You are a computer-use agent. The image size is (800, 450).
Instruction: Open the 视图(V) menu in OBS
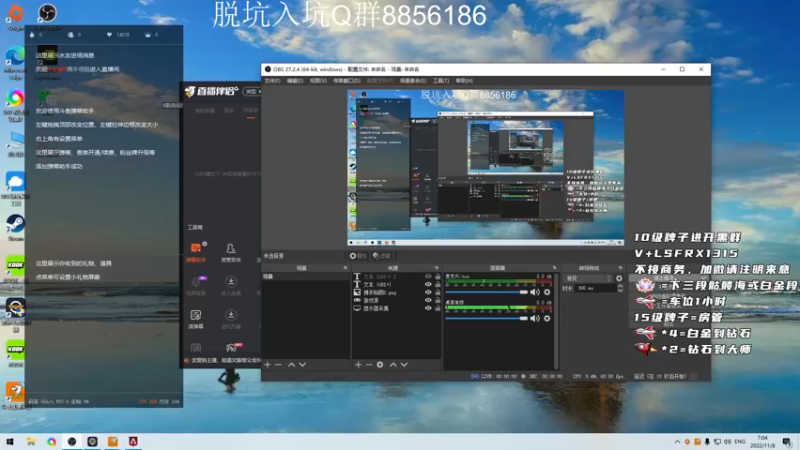tap(318, 81)
